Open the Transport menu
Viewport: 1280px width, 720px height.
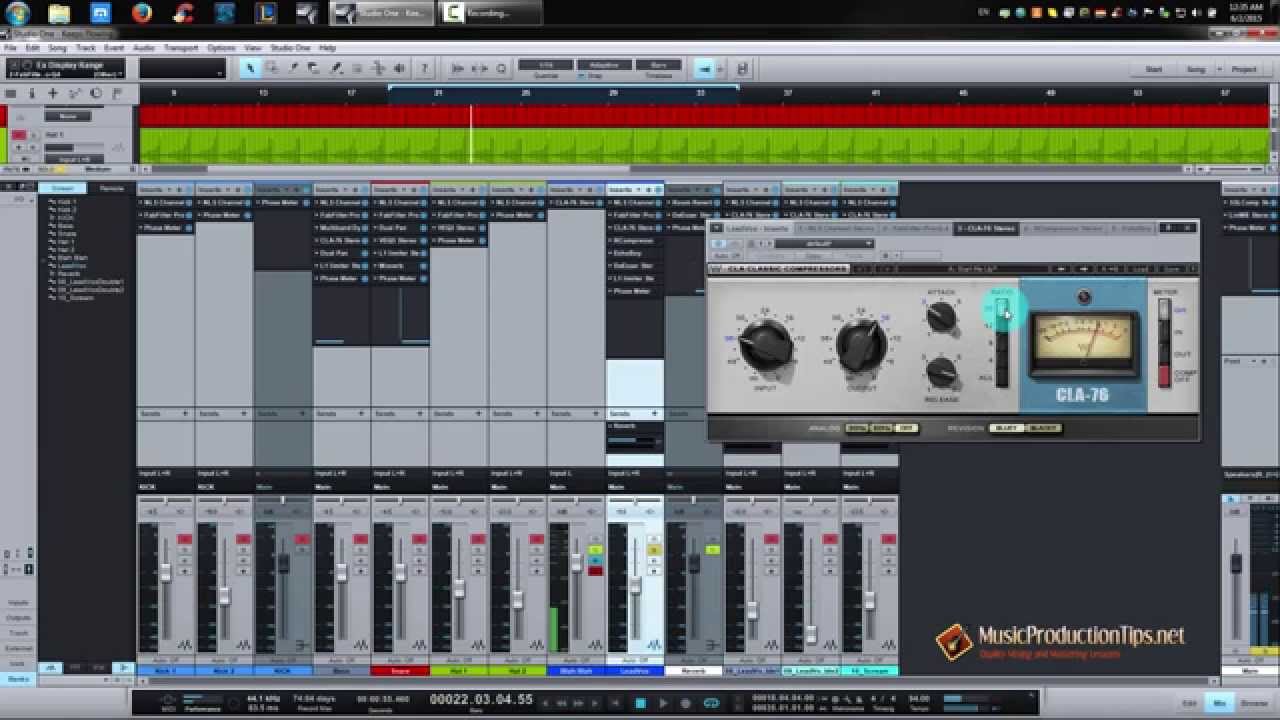click(181, 47)
